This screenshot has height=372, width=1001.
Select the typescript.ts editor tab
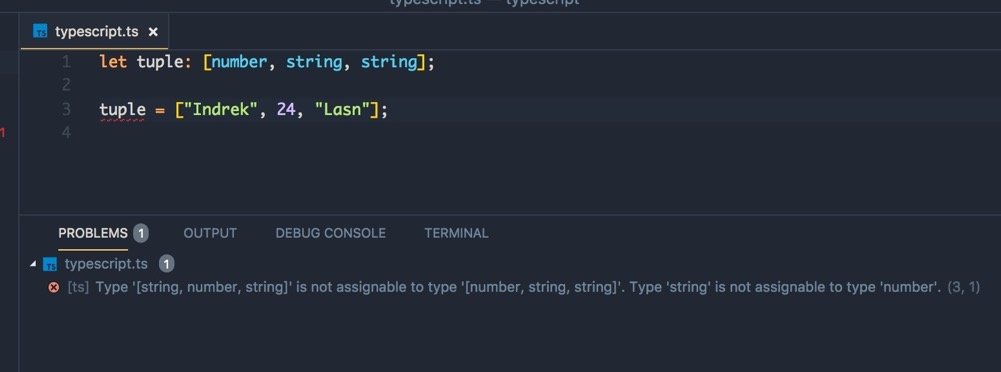pyautogui.click(x=94, y=32)
